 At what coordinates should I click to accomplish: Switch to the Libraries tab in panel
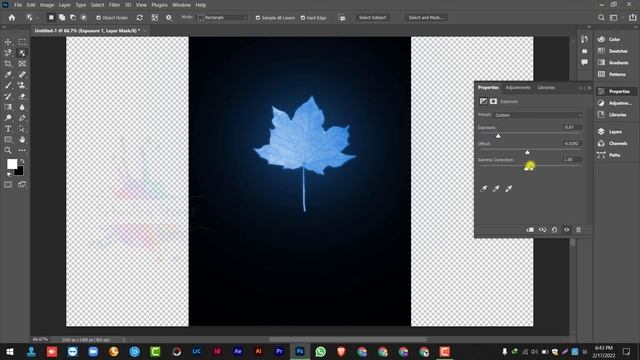pyautogui.click(x=546, y=87)
